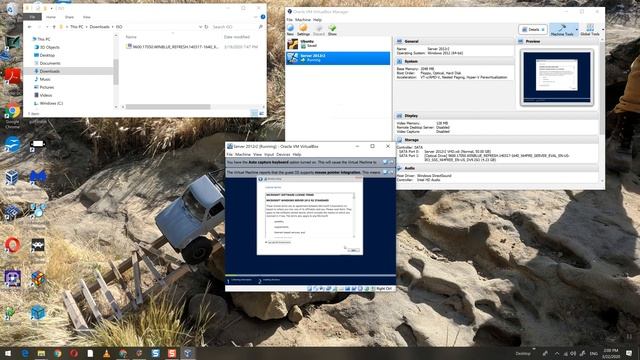640x360 pixels.
Task: Open the Devices menu in the running VM window
Action: click(x=283, y=155)
